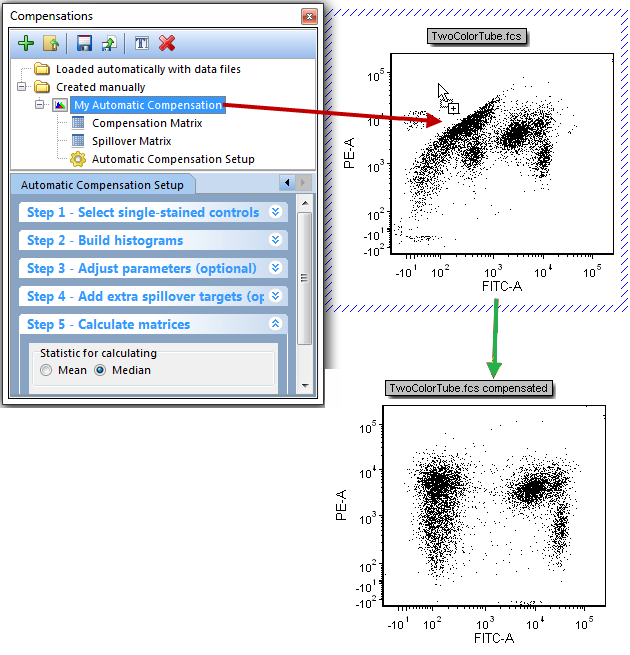This screenshot has width=630, height=655.
Task: Select the Mean statistic radio button
Action: 46,370
